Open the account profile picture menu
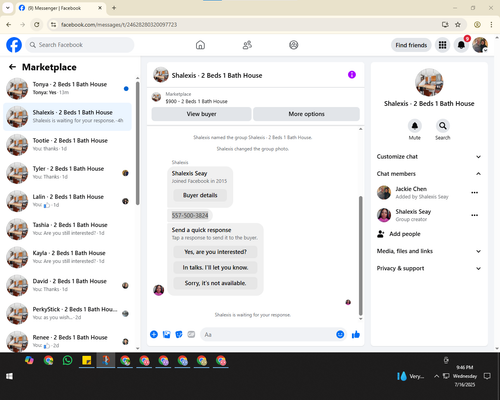The width and height of the screenshot is (500, 400). pyautogui.click(x=480, y=45)
